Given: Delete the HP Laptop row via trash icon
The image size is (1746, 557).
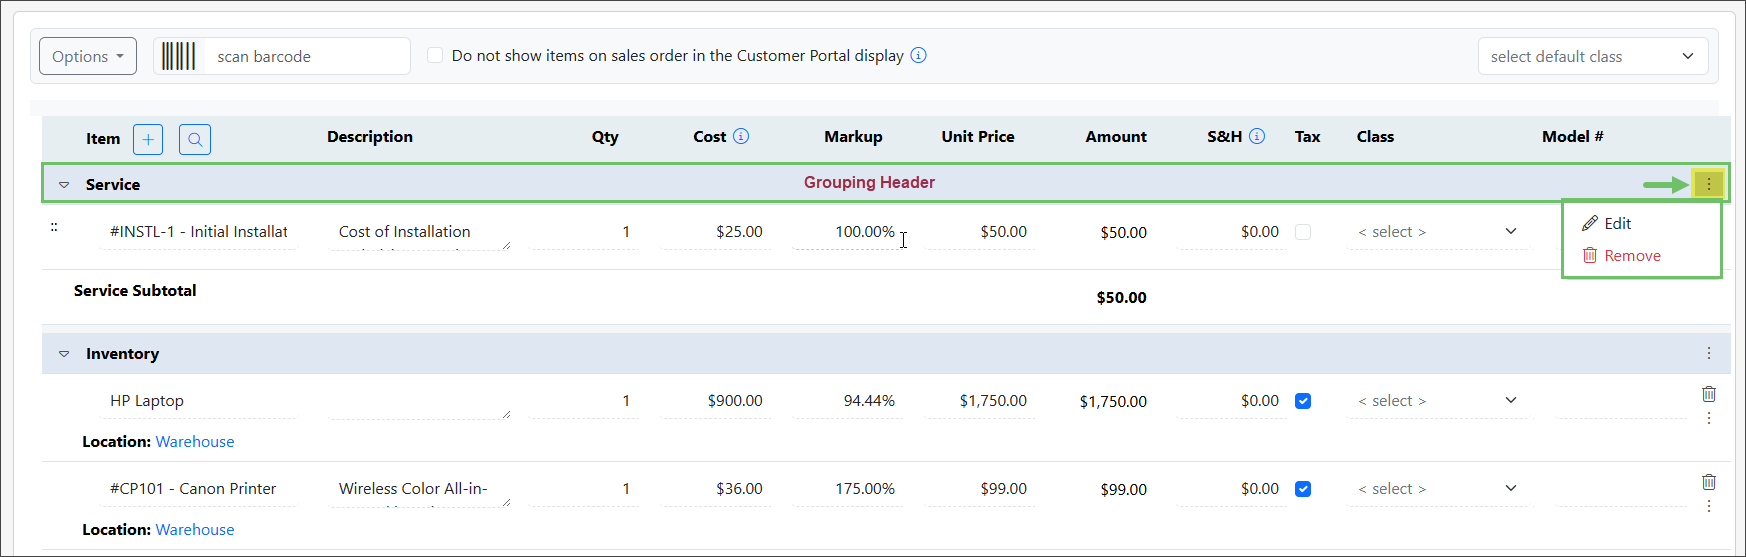Looking at the screenshot, I should [x=1709, y=394].
